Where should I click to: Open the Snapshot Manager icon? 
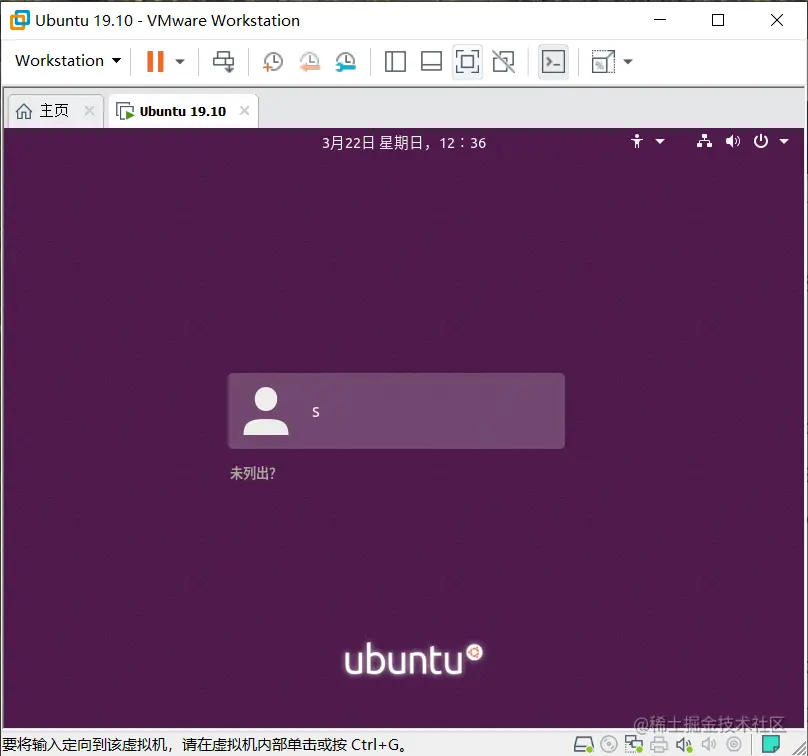pyautogui.click(x=345, y=61)
